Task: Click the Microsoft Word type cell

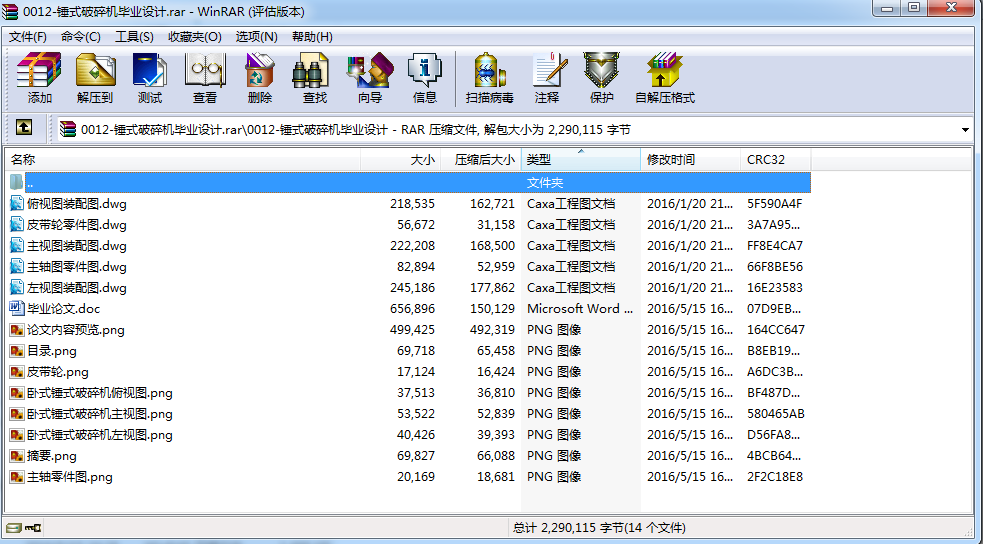Action: [x=580, y=308]
